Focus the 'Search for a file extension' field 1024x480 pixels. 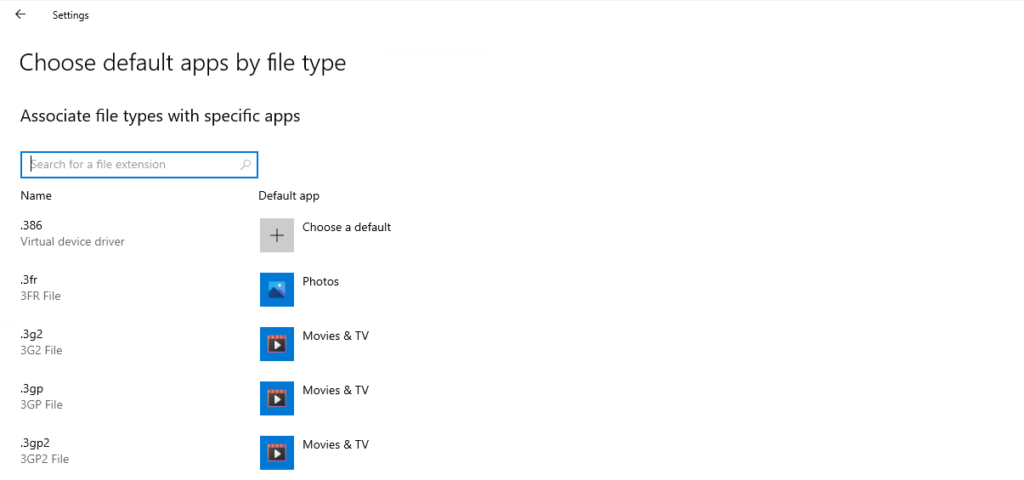130,164
